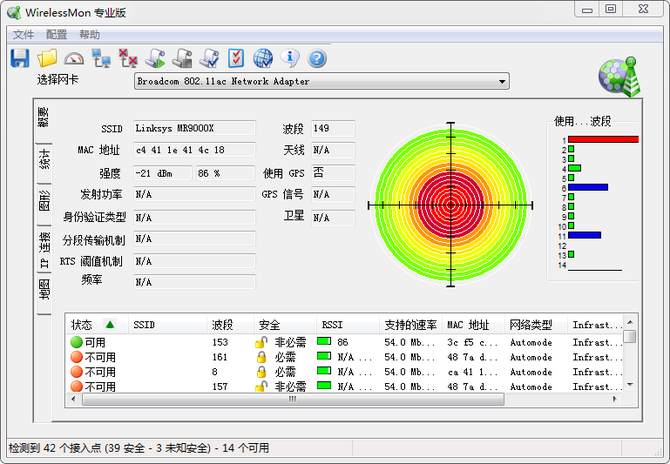Open the 帮助 menu
The image size is (670, 464).
[x=89, y=34]
